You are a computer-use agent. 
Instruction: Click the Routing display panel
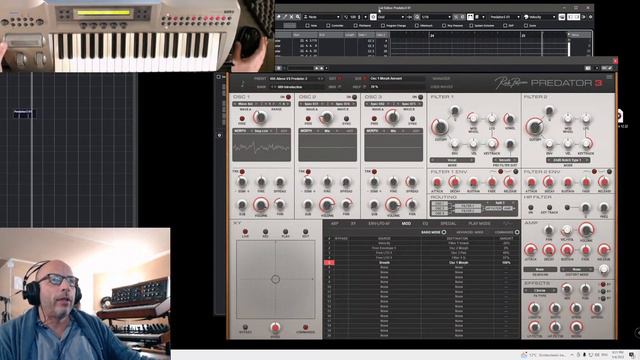point(474,208)
